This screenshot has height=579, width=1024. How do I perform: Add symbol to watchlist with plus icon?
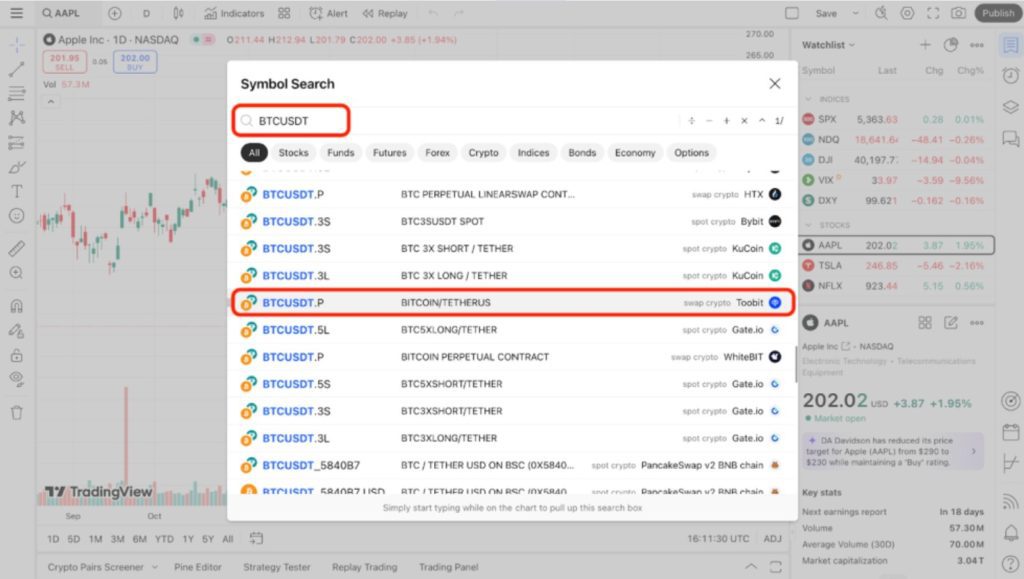tap(925, 45)
